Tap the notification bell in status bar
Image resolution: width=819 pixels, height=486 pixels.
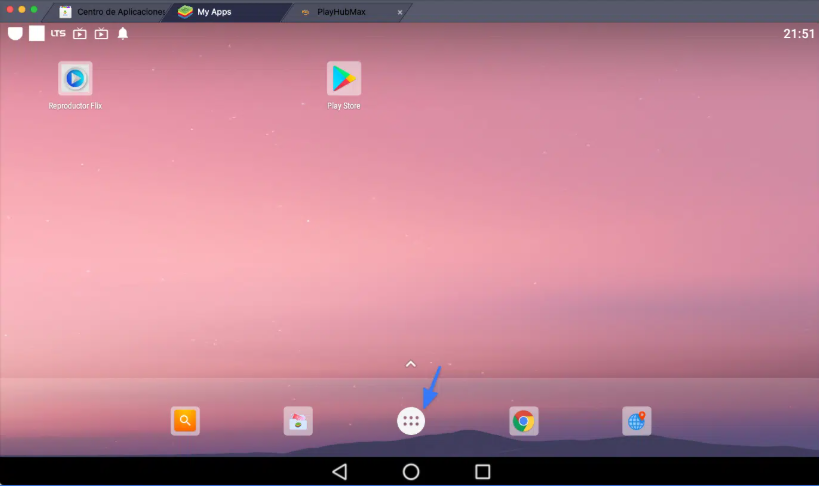[123, 34]
